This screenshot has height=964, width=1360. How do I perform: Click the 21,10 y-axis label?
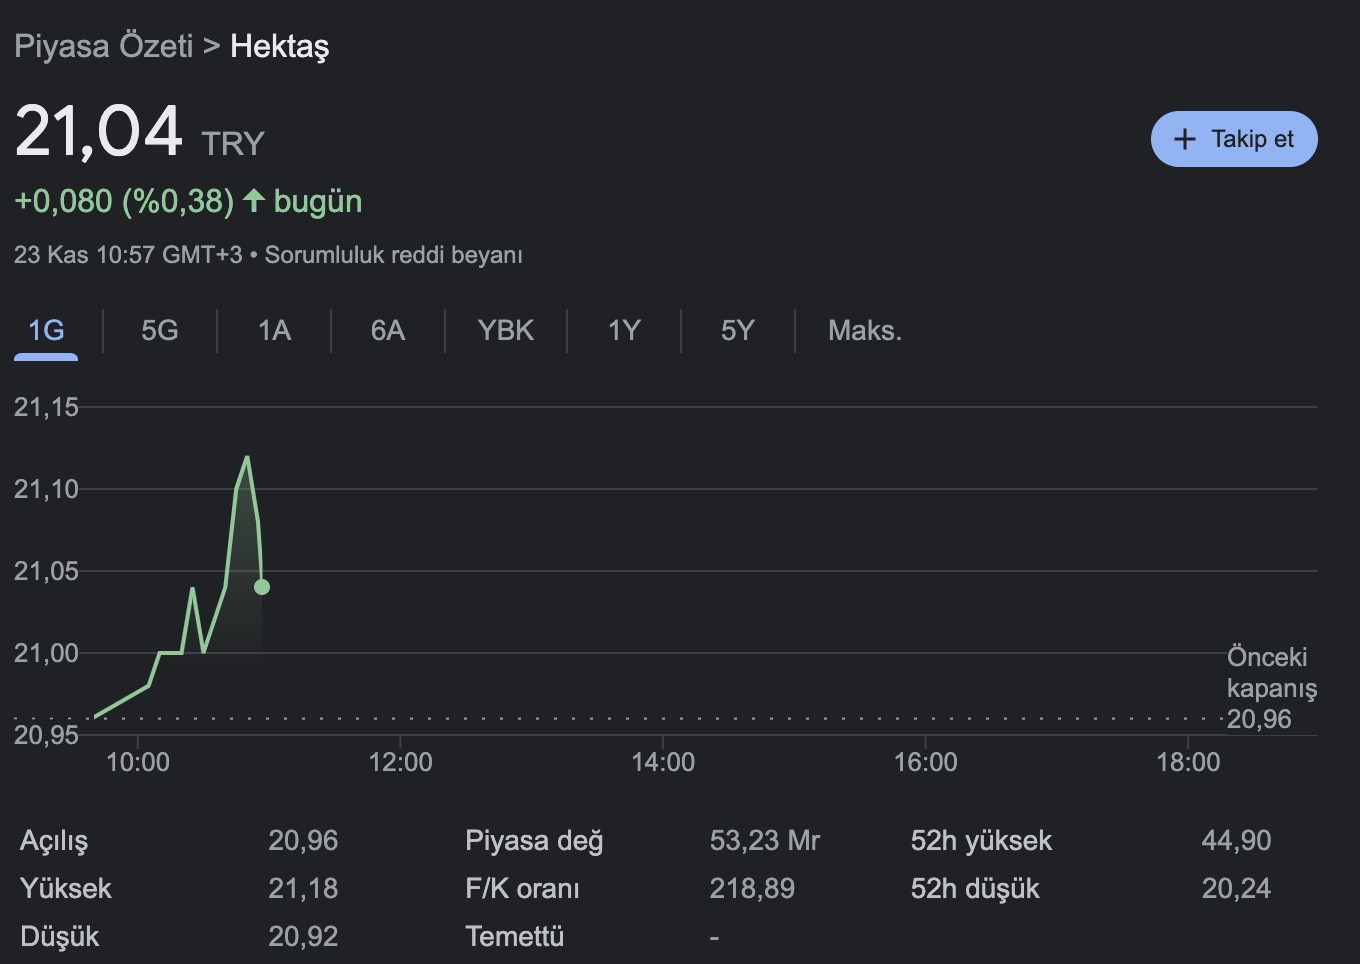[x=46, y=489]
